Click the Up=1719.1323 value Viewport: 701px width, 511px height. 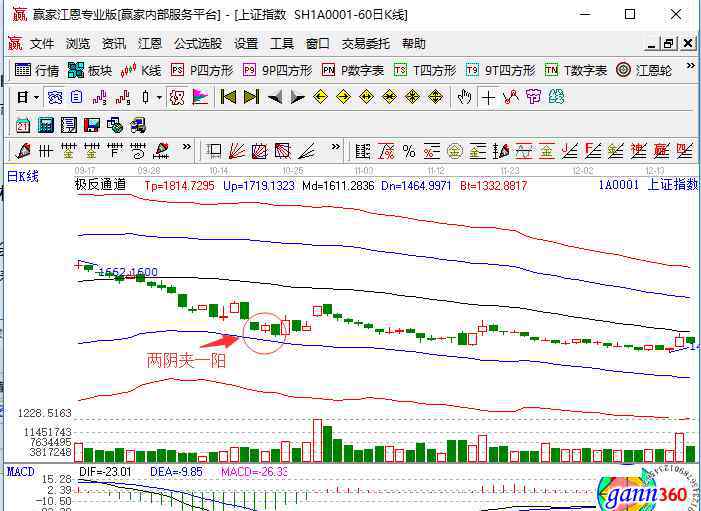point(259,185)
